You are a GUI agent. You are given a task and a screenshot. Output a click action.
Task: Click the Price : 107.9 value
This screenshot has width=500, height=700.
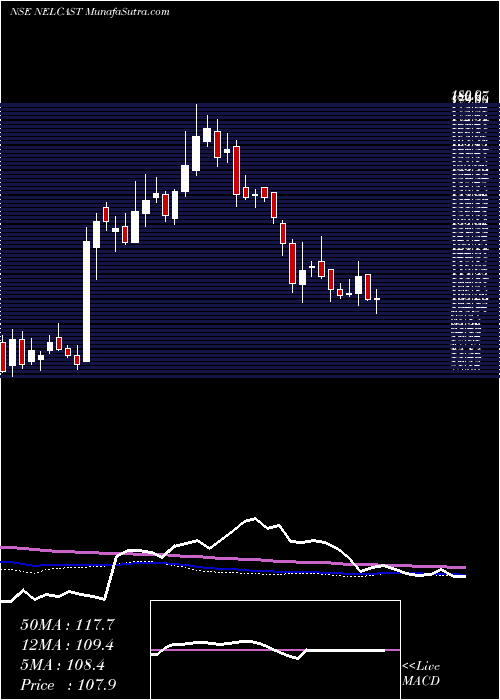[x=68, y=685]
